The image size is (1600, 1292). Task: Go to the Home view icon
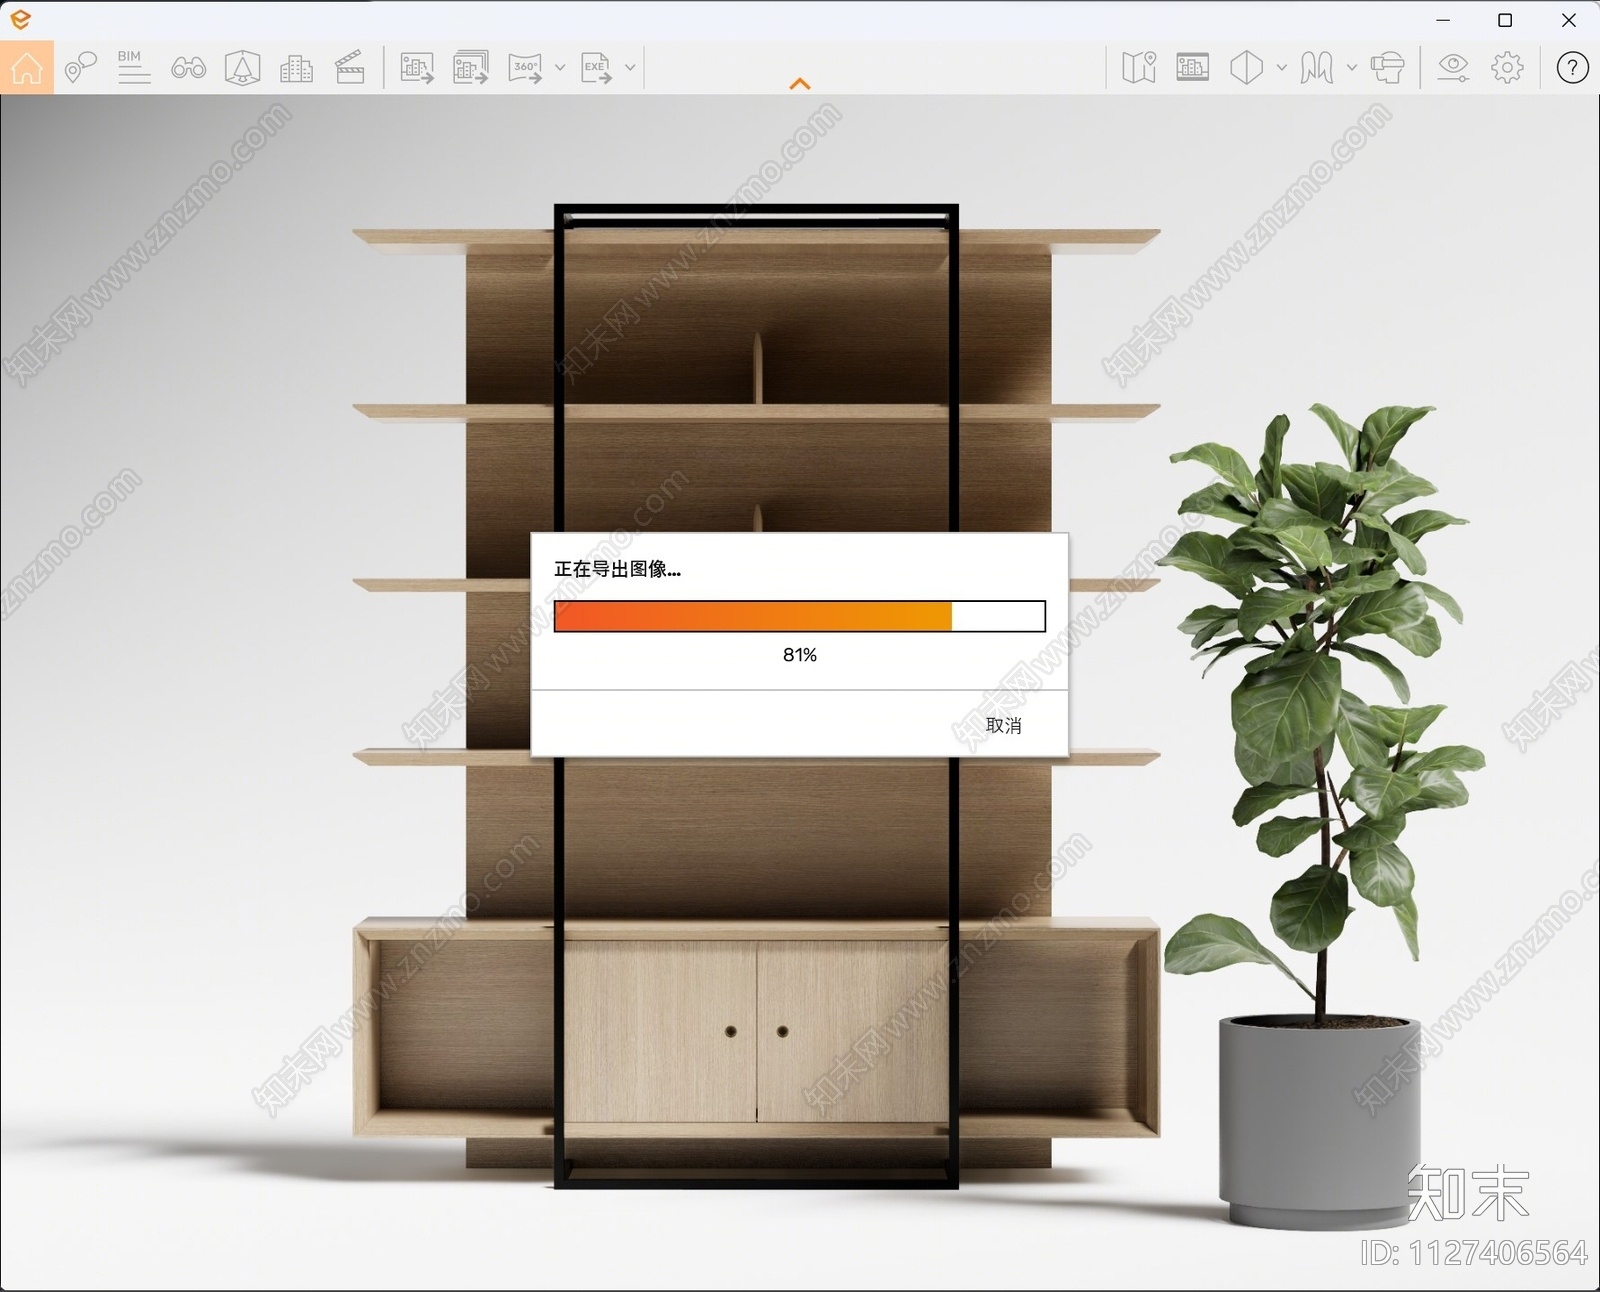(x=27, y=68)
